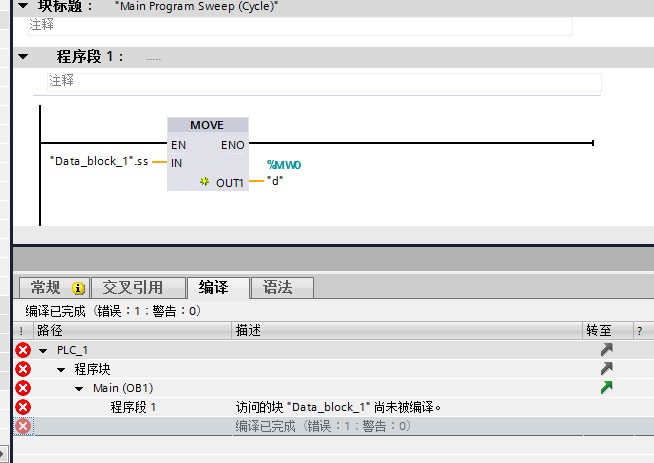Click the add-output star icon next to OUT1

204,182
